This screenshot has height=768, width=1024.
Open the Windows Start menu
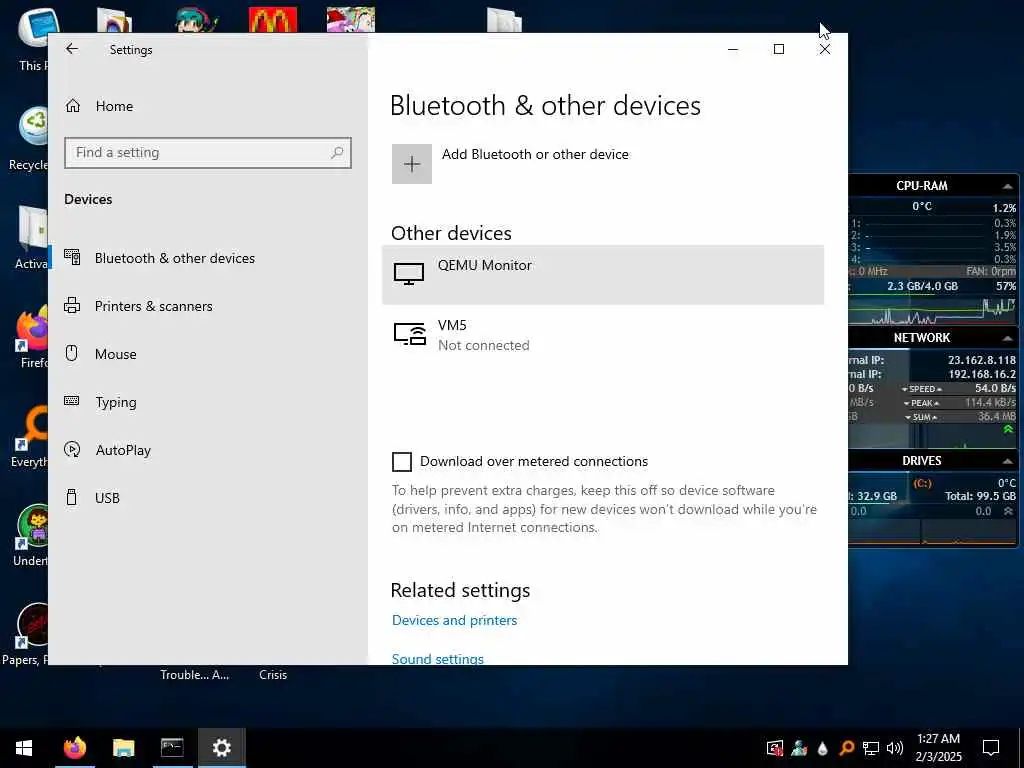click(x=24, y=748)
